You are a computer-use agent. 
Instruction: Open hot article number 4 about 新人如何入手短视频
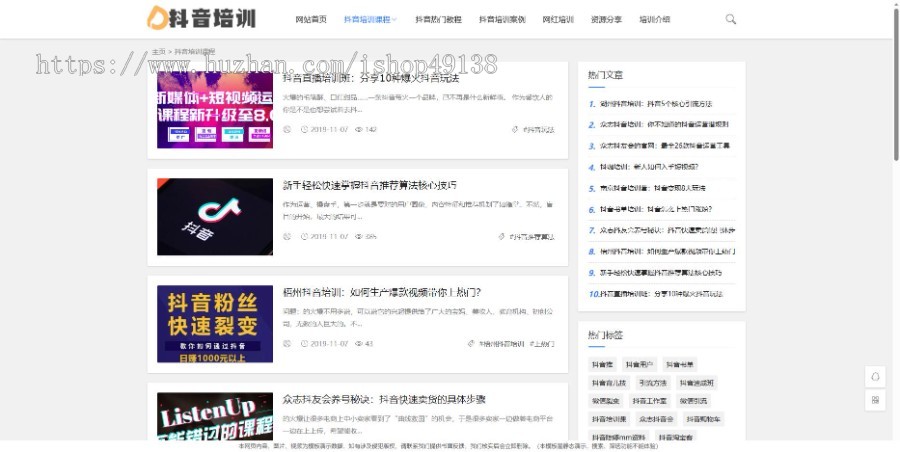pos(649,167)
